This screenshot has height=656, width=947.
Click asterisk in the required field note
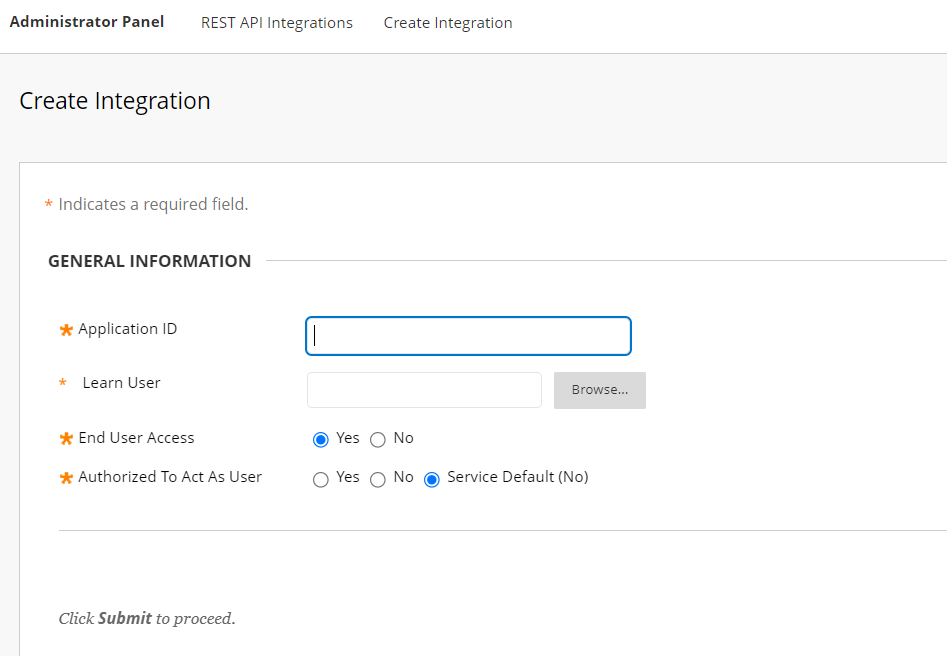(x=48, y=205)
